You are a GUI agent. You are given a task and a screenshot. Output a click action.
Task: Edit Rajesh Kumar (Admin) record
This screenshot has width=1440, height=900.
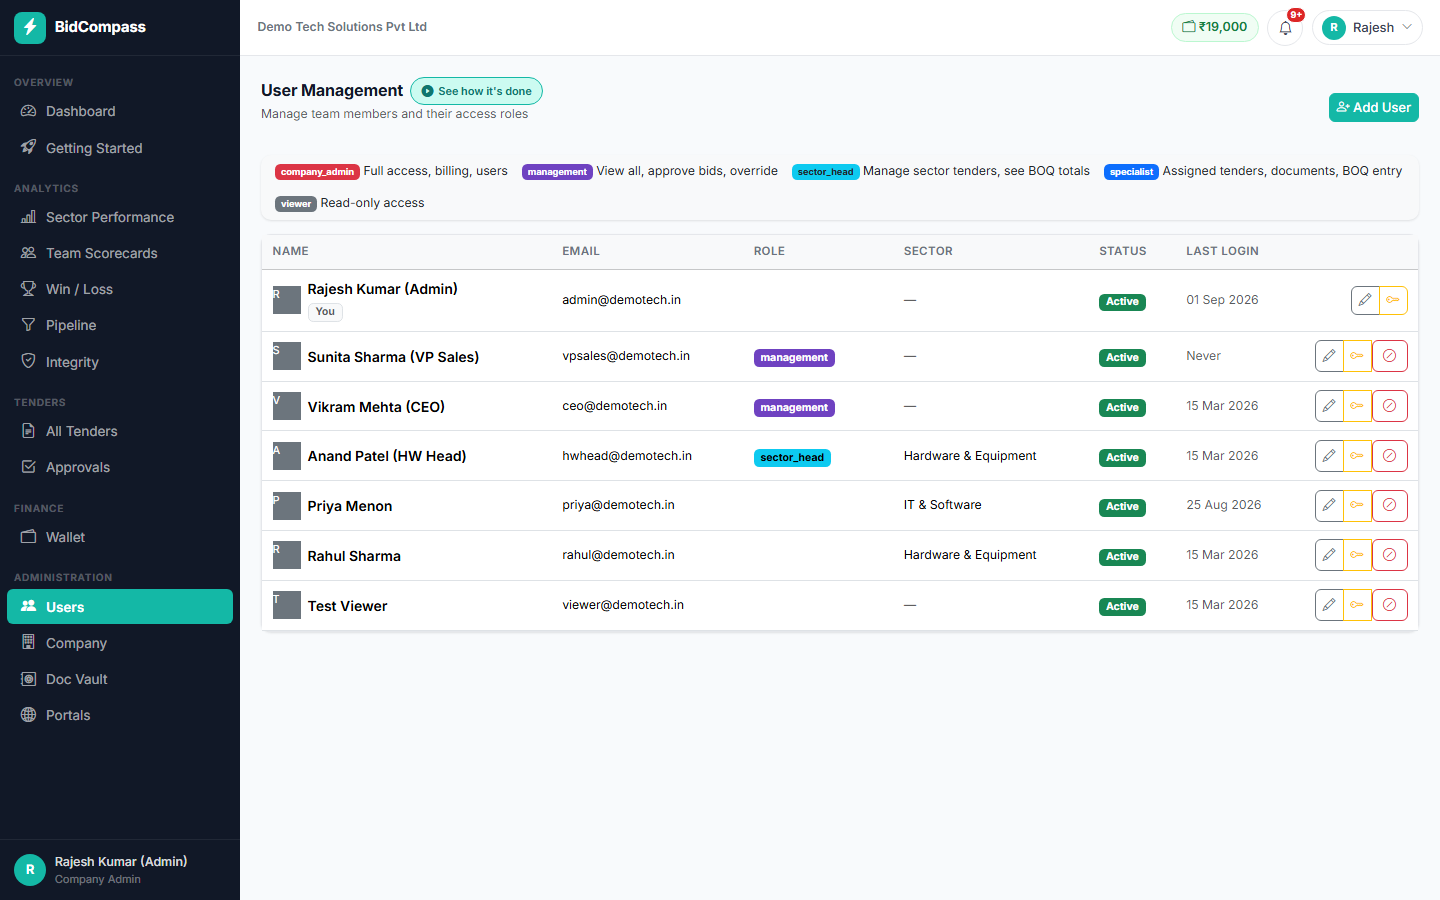click(1365, 300)
